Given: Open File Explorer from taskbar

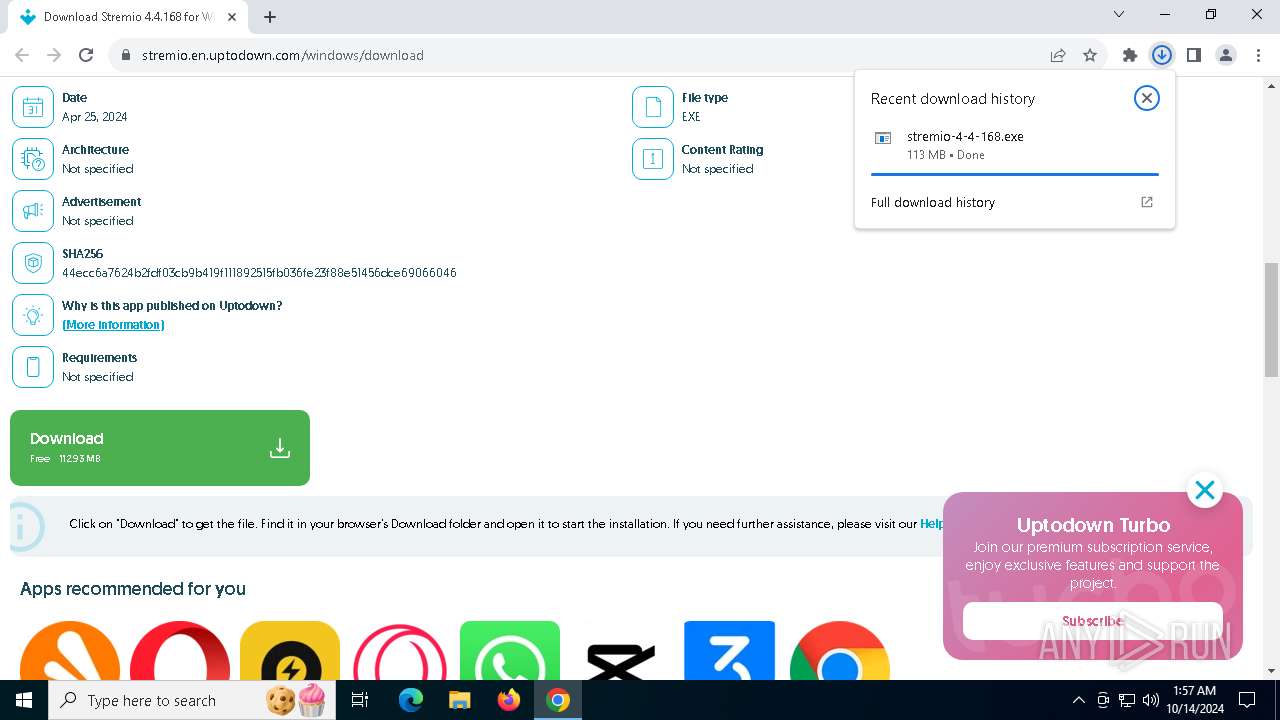Looking at the screenshot, I should [460, 700].
